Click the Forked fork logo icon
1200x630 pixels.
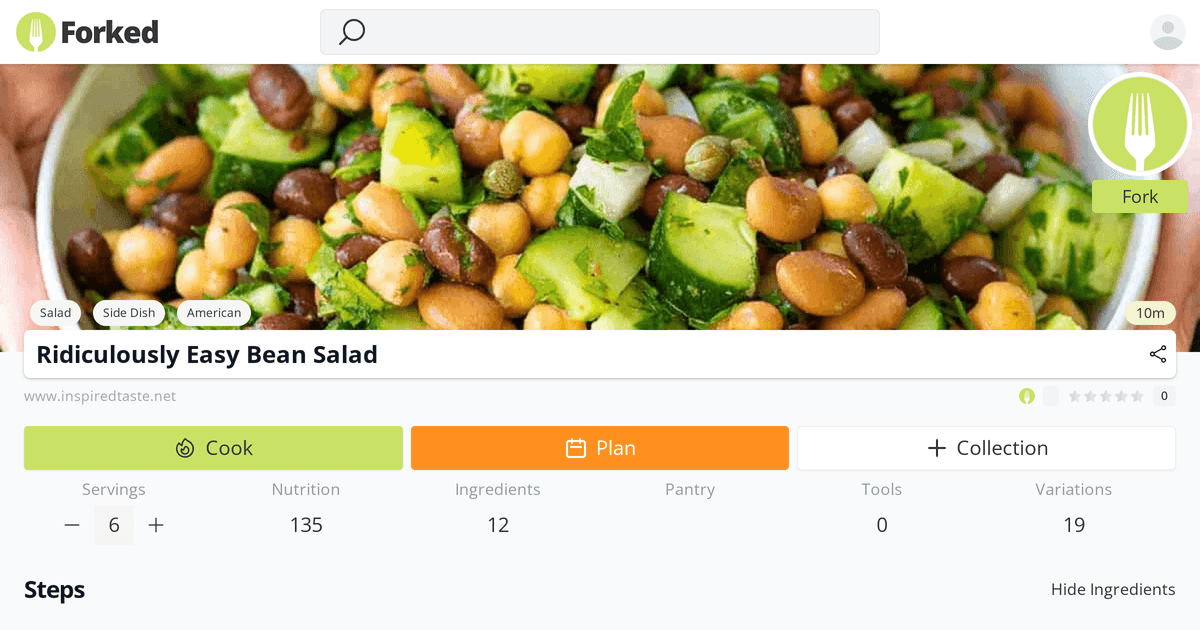tap(35, 31)
